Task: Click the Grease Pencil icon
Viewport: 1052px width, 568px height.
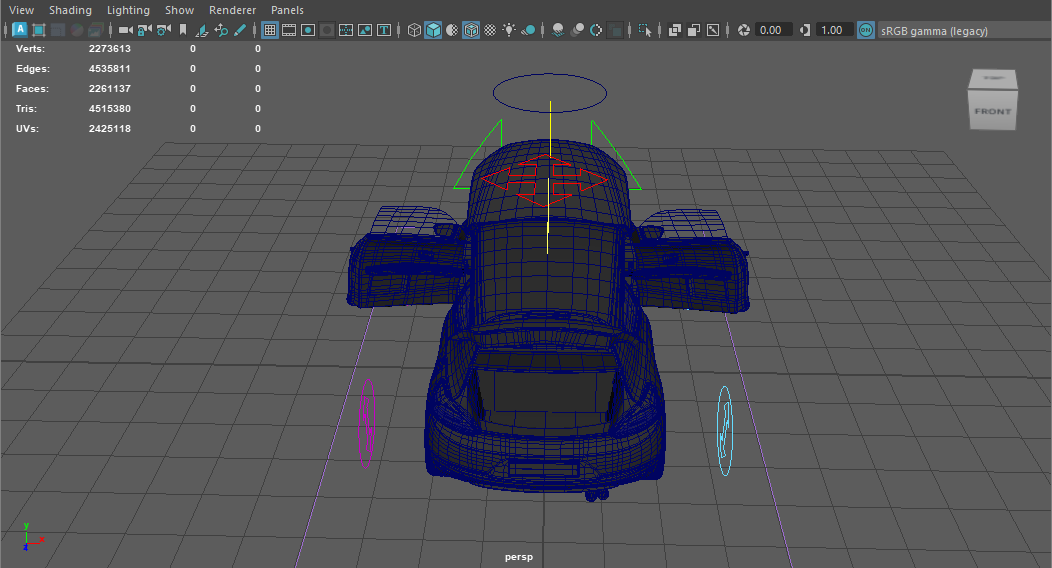Action: coord(240,30)
